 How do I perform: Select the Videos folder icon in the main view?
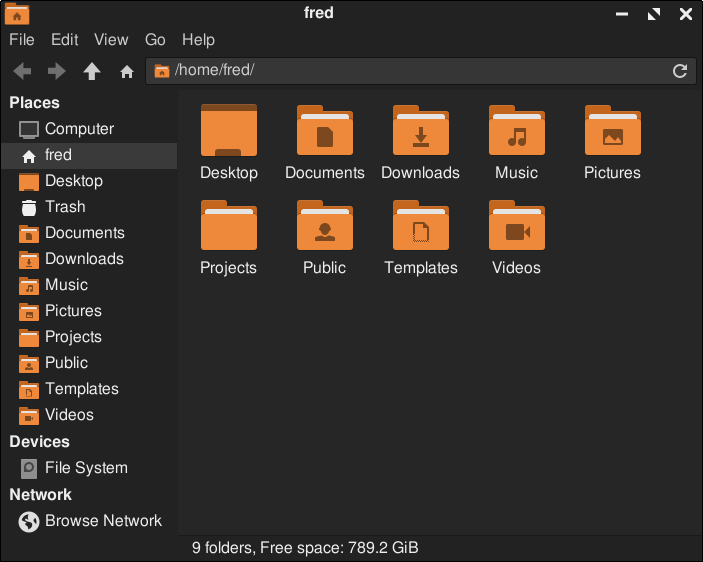[x=516, y=225]
